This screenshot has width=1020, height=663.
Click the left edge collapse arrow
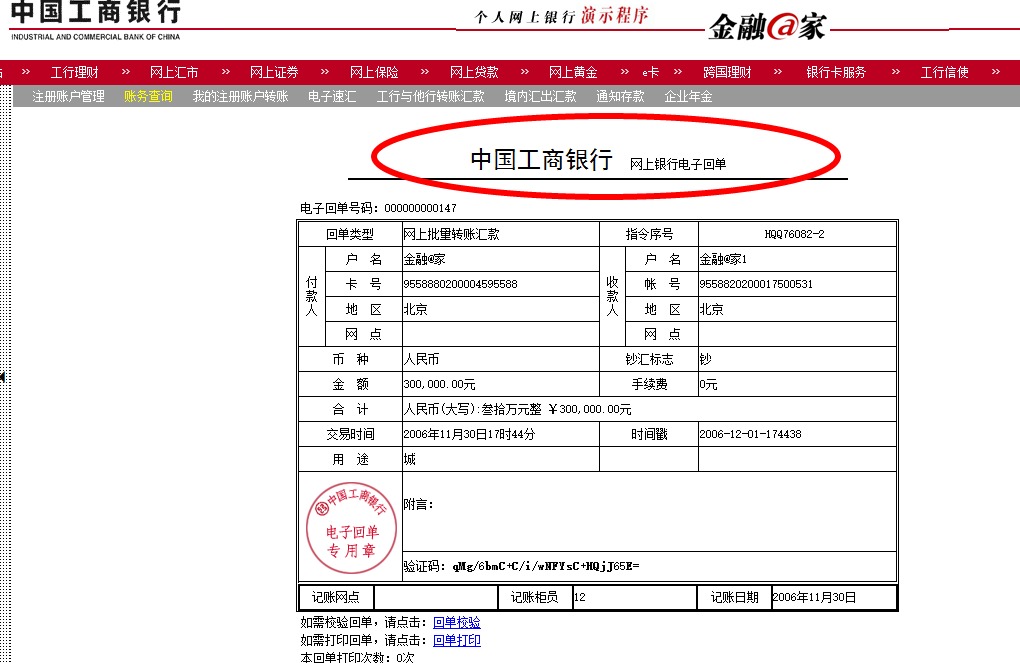tap(4, 378)
